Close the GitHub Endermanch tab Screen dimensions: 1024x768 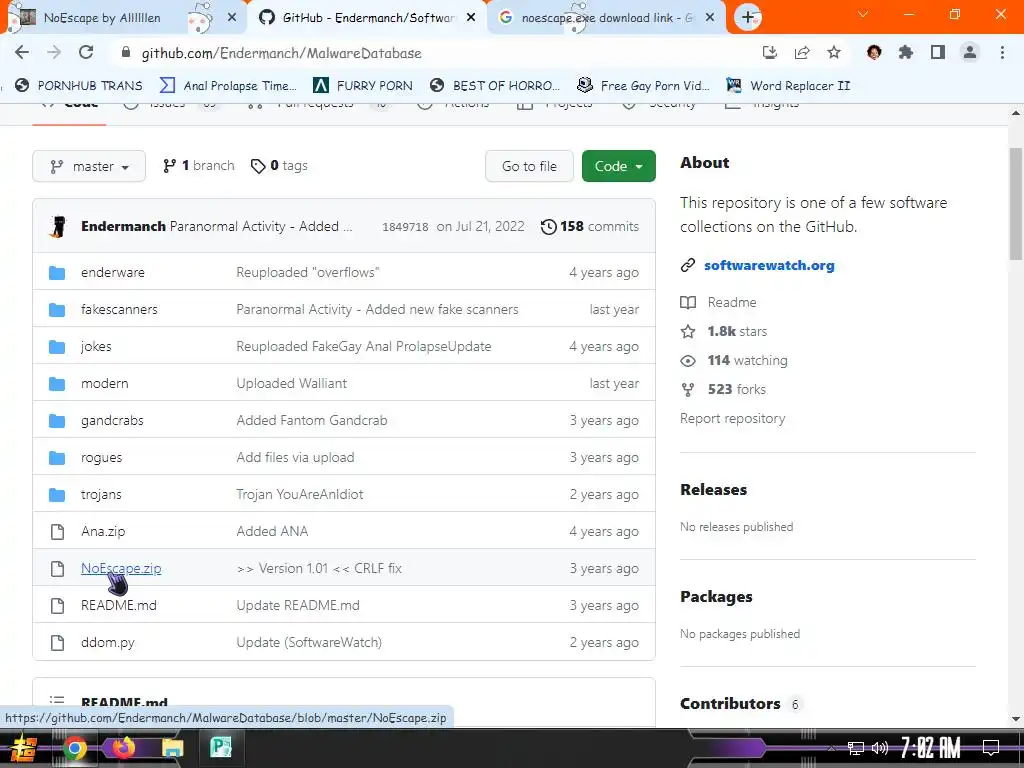(x=471, y=18)
